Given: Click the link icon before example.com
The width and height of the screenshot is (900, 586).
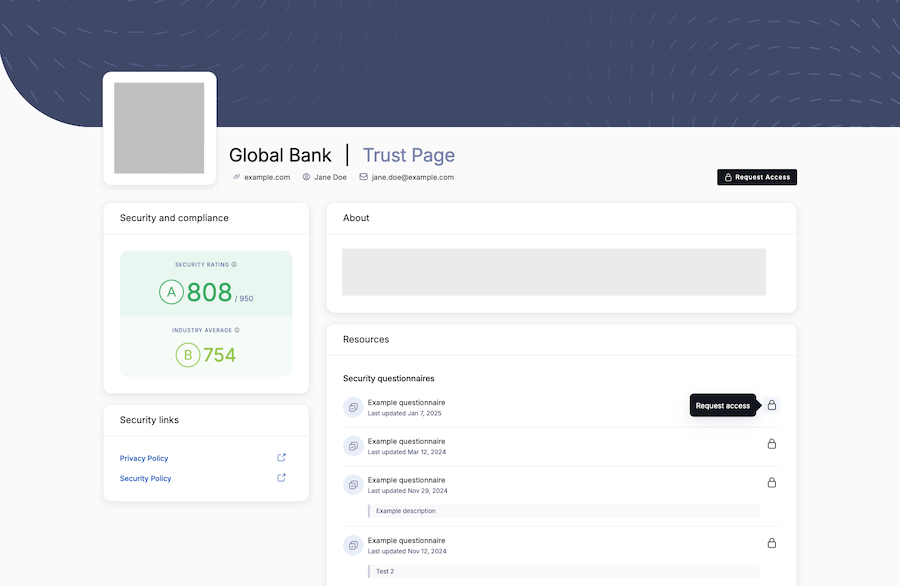Looking at the screenshot, I should point(235,176).
